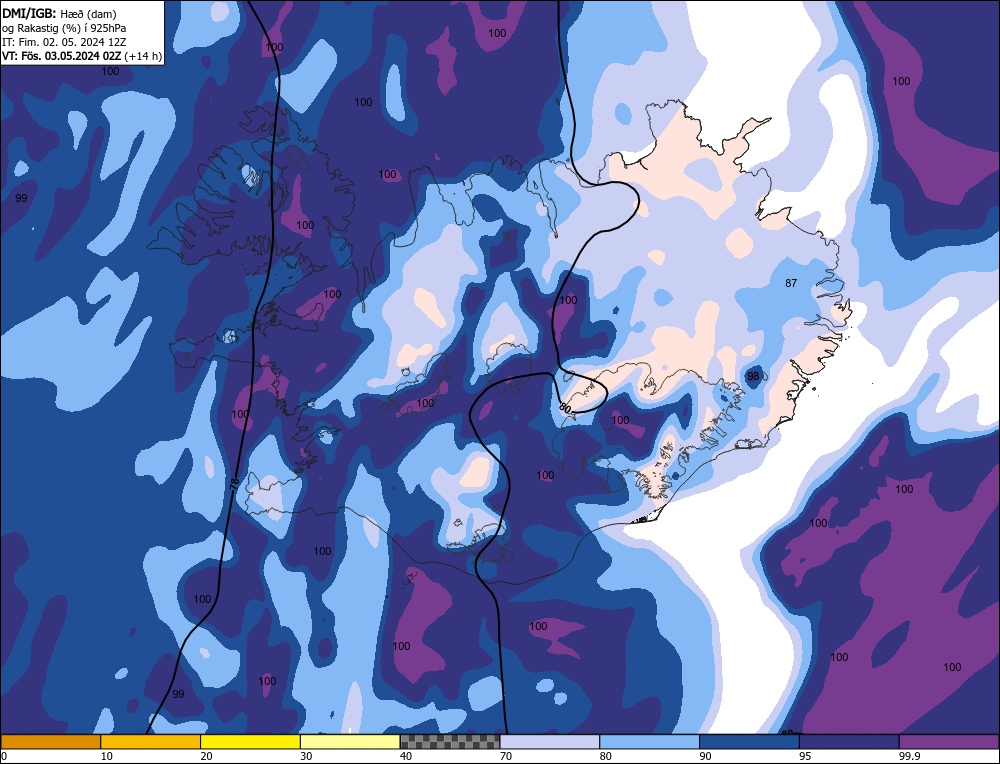
Task: Click the legend scale label '0'
Action: point(4,756)
